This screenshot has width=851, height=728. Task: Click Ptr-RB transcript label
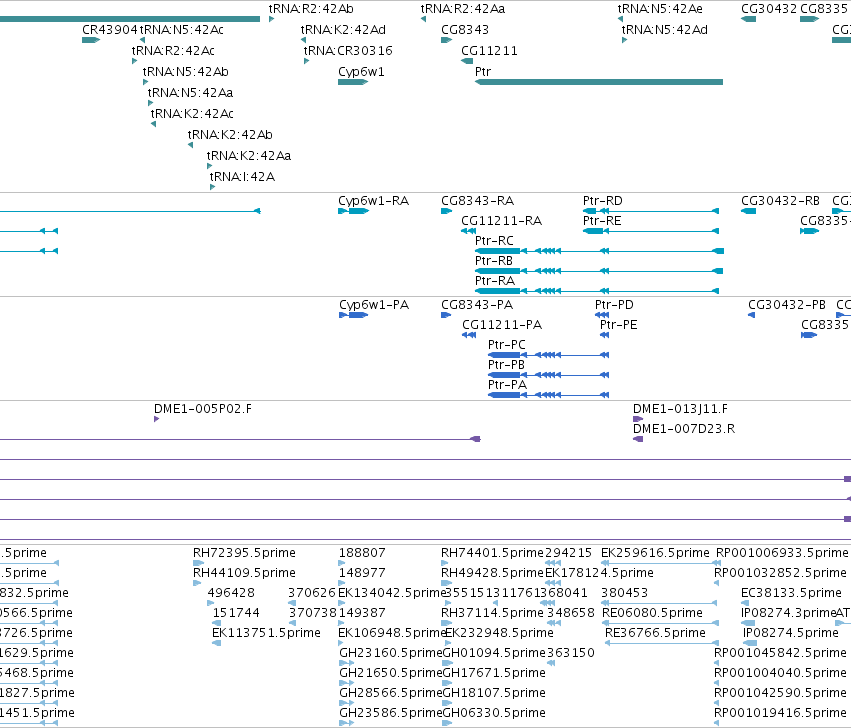493,261
